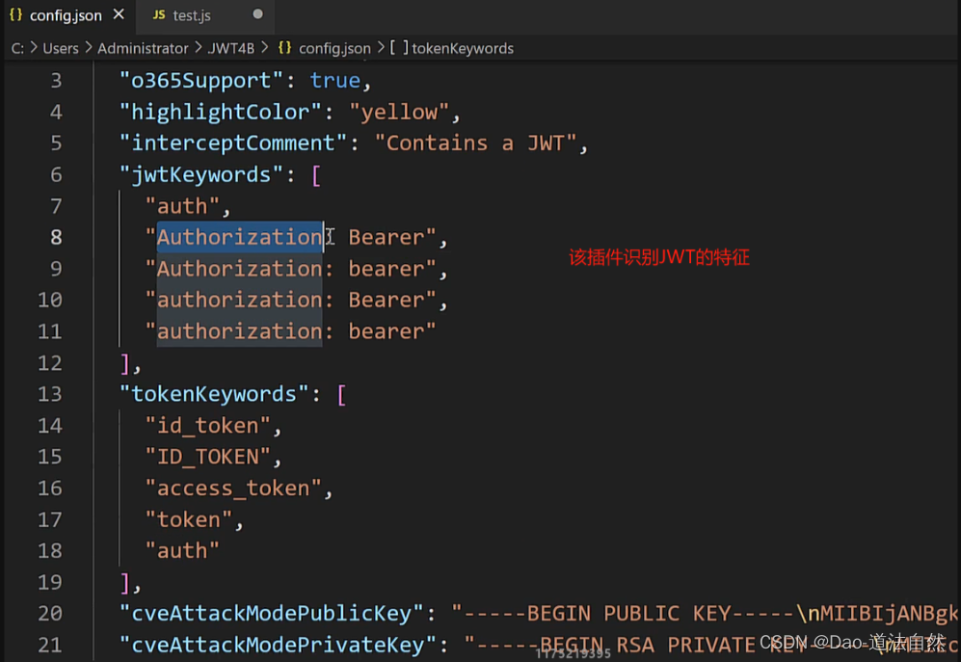Open the C: drive breadcrumb
The height and width of the screenshot is (663, 975).
17,48
